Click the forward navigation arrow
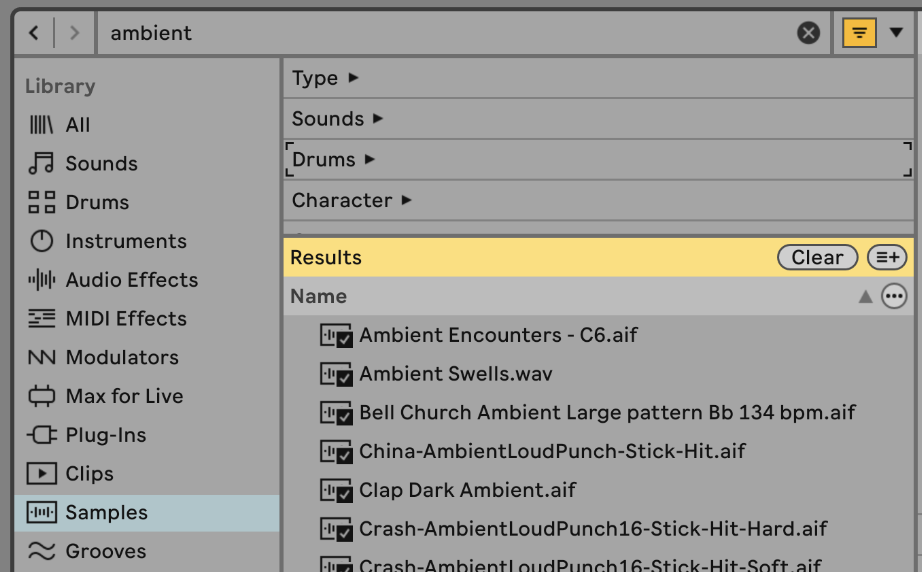922x572 pixels. tap(73, 33)
